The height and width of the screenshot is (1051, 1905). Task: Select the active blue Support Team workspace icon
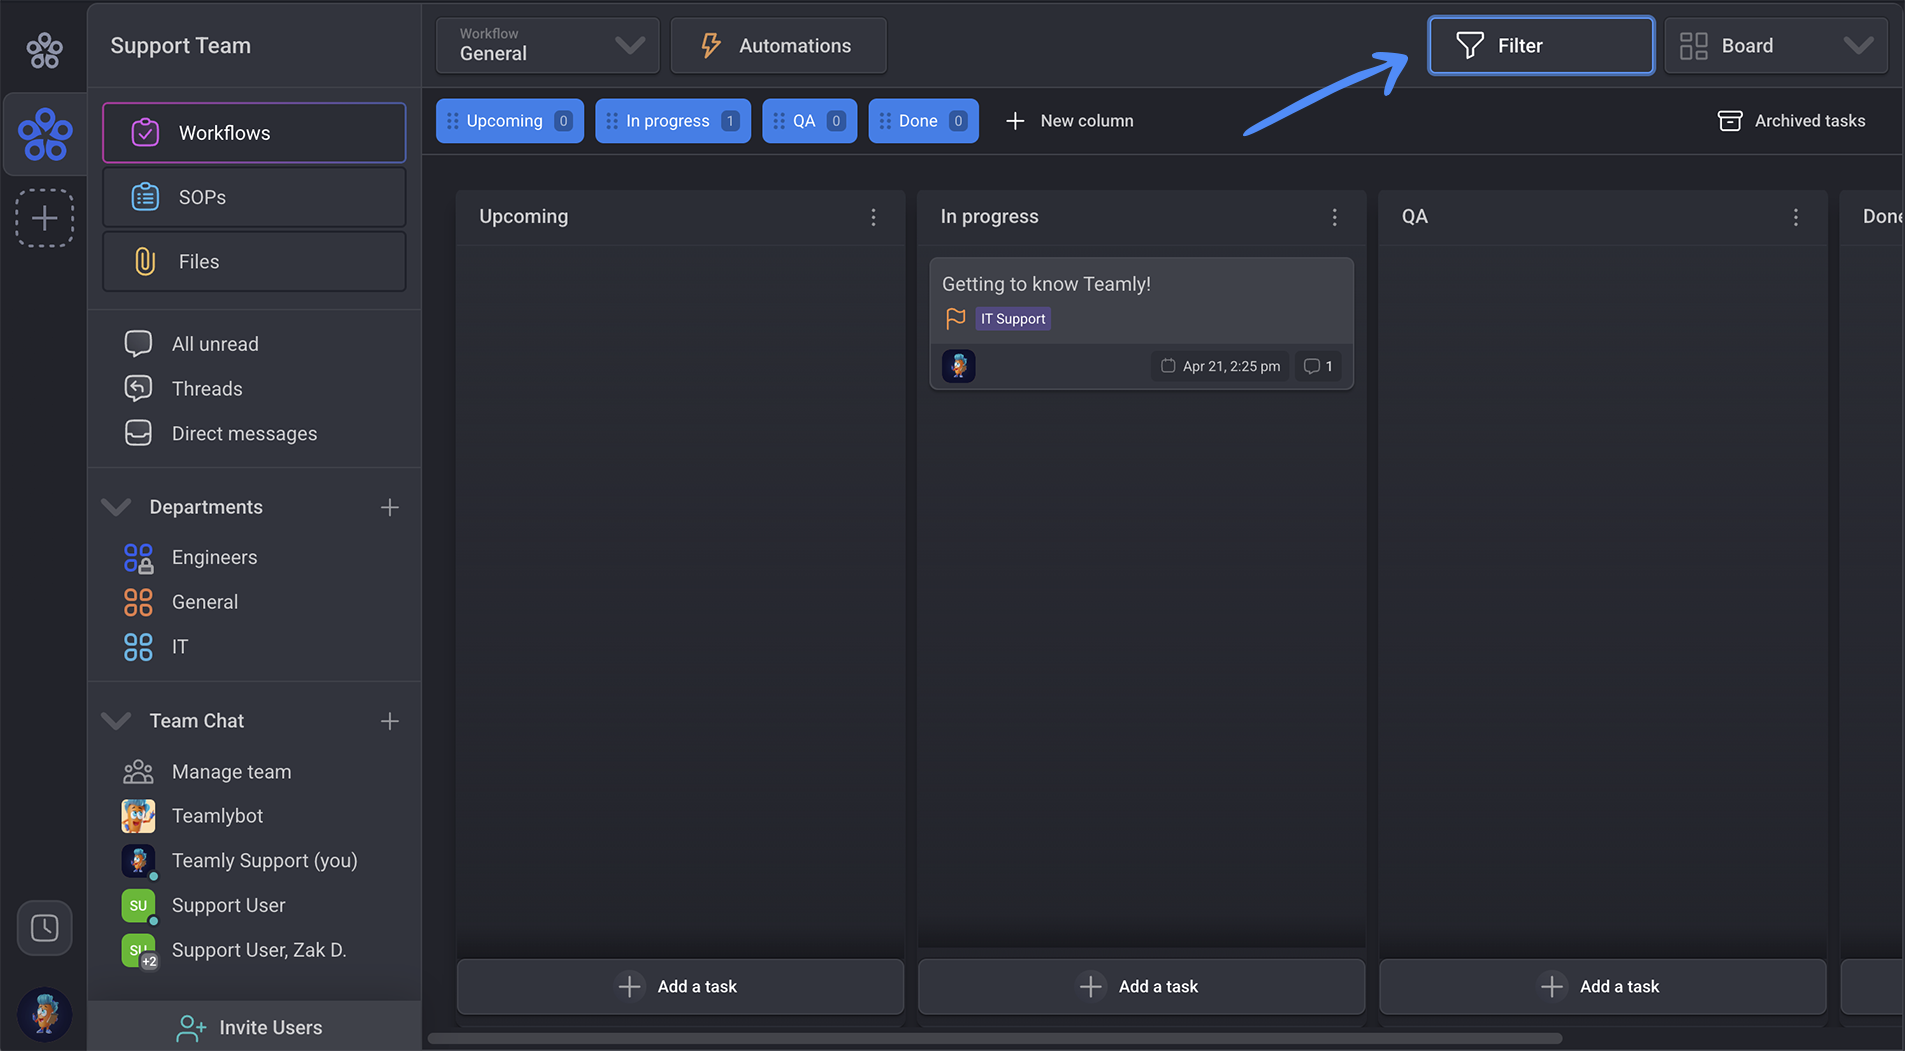(45, 135)
